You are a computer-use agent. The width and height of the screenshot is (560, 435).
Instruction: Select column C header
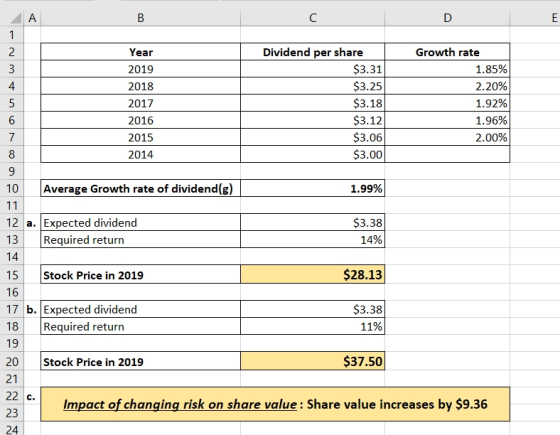(x=312, y=18)
